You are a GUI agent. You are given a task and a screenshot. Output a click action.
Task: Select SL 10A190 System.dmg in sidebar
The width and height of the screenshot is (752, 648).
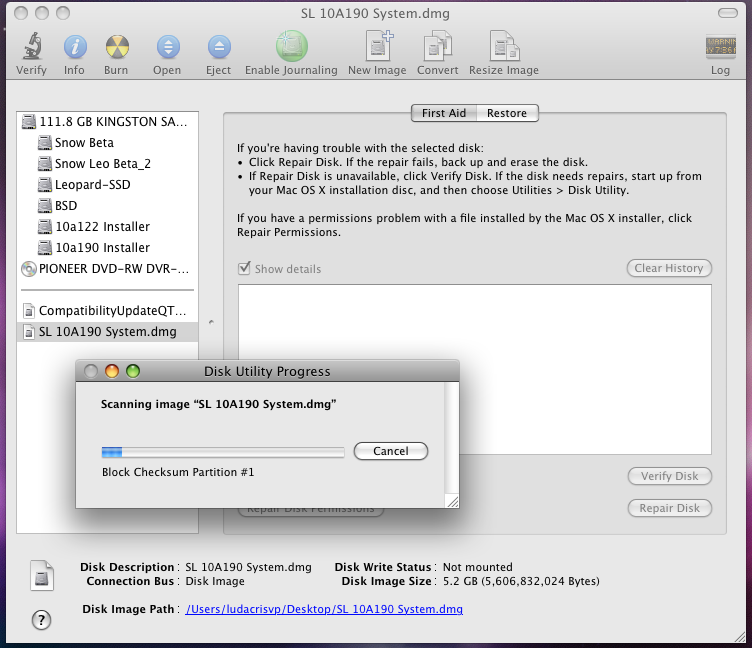pos(107,332)
